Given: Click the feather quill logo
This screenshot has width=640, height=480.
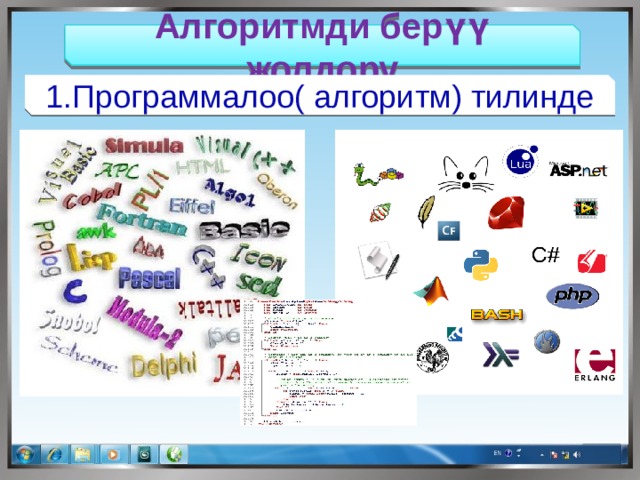Looking at the screenshot, I should [426, 211].
